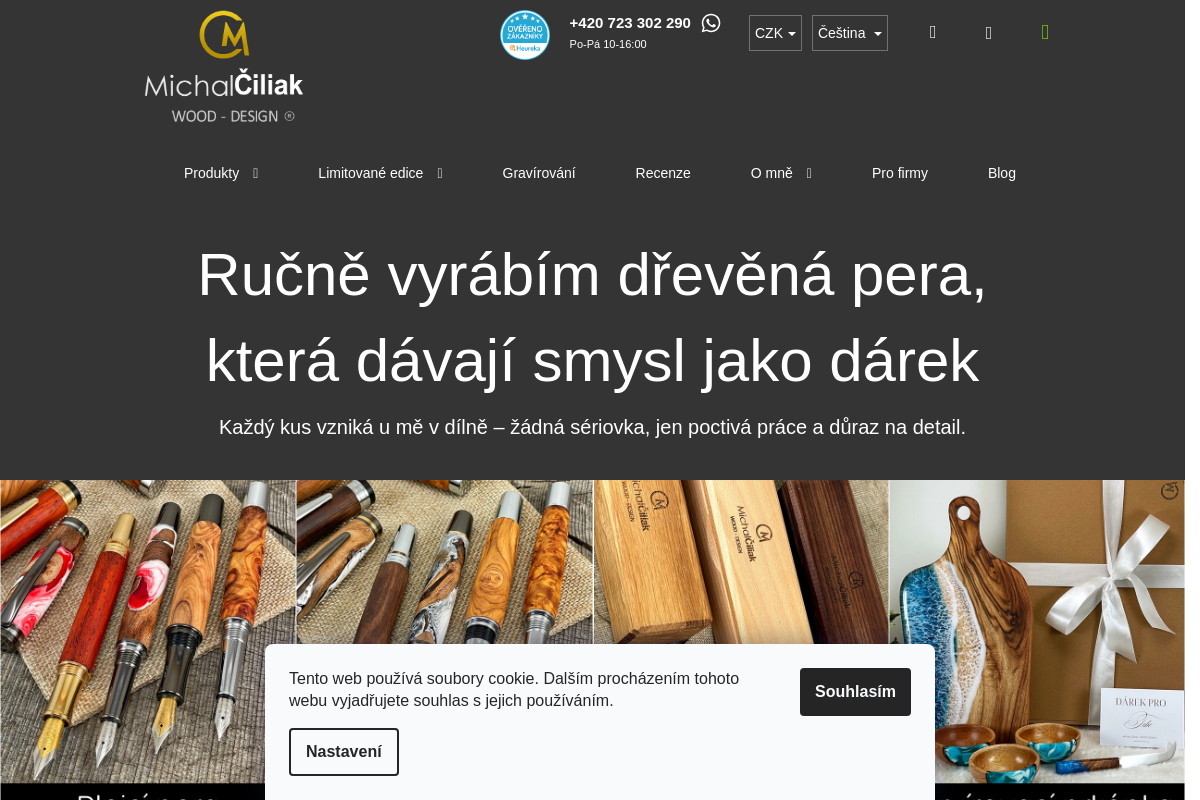The width and height of the screenshot is (1200, 800).
Task: Click the white icon right beside Čeština dropdown
Action: point(933,33)
